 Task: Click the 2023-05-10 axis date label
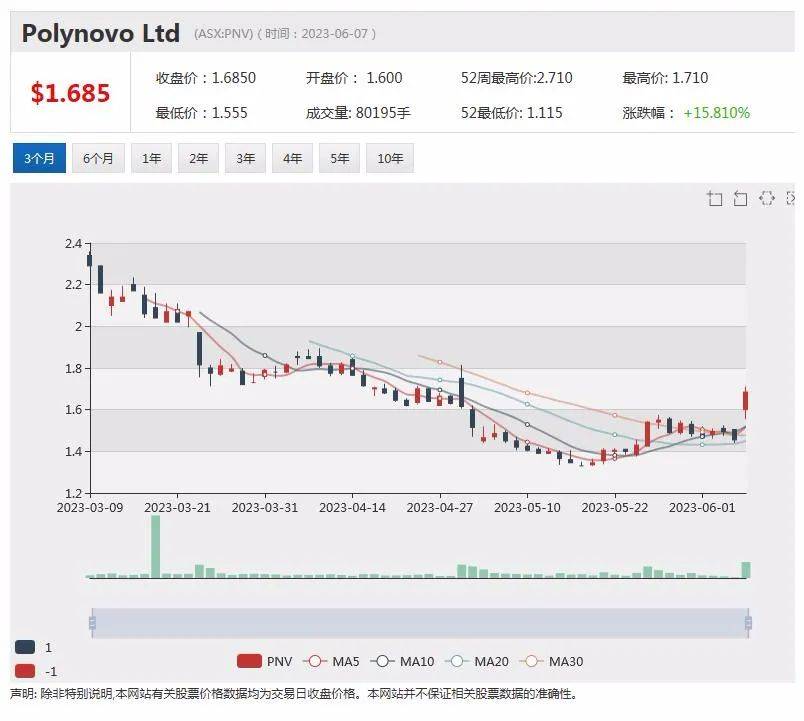pos(527,508)
